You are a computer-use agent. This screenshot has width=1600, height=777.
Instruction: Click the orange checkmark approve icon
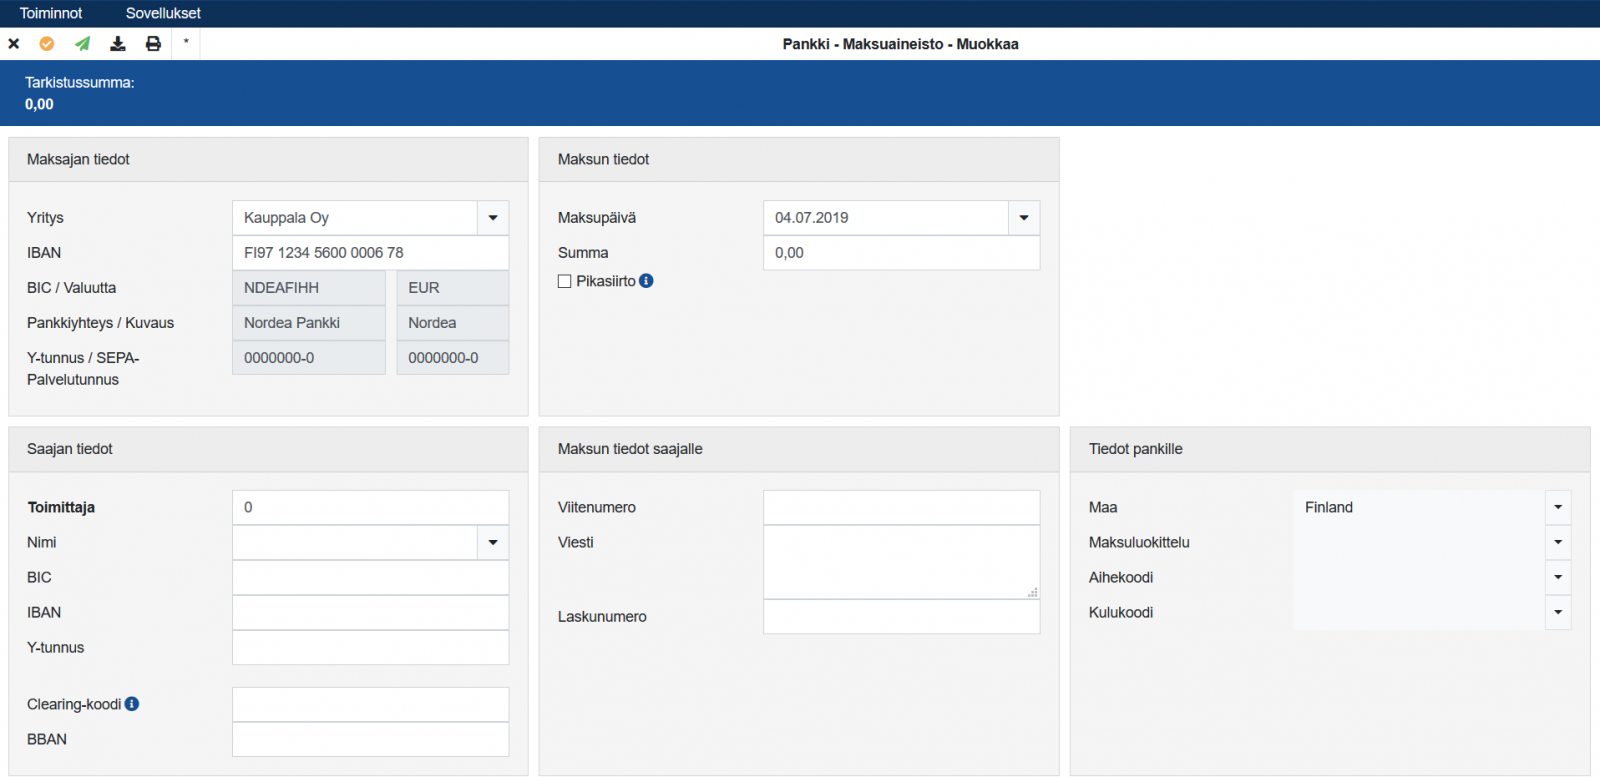[46, 44]
